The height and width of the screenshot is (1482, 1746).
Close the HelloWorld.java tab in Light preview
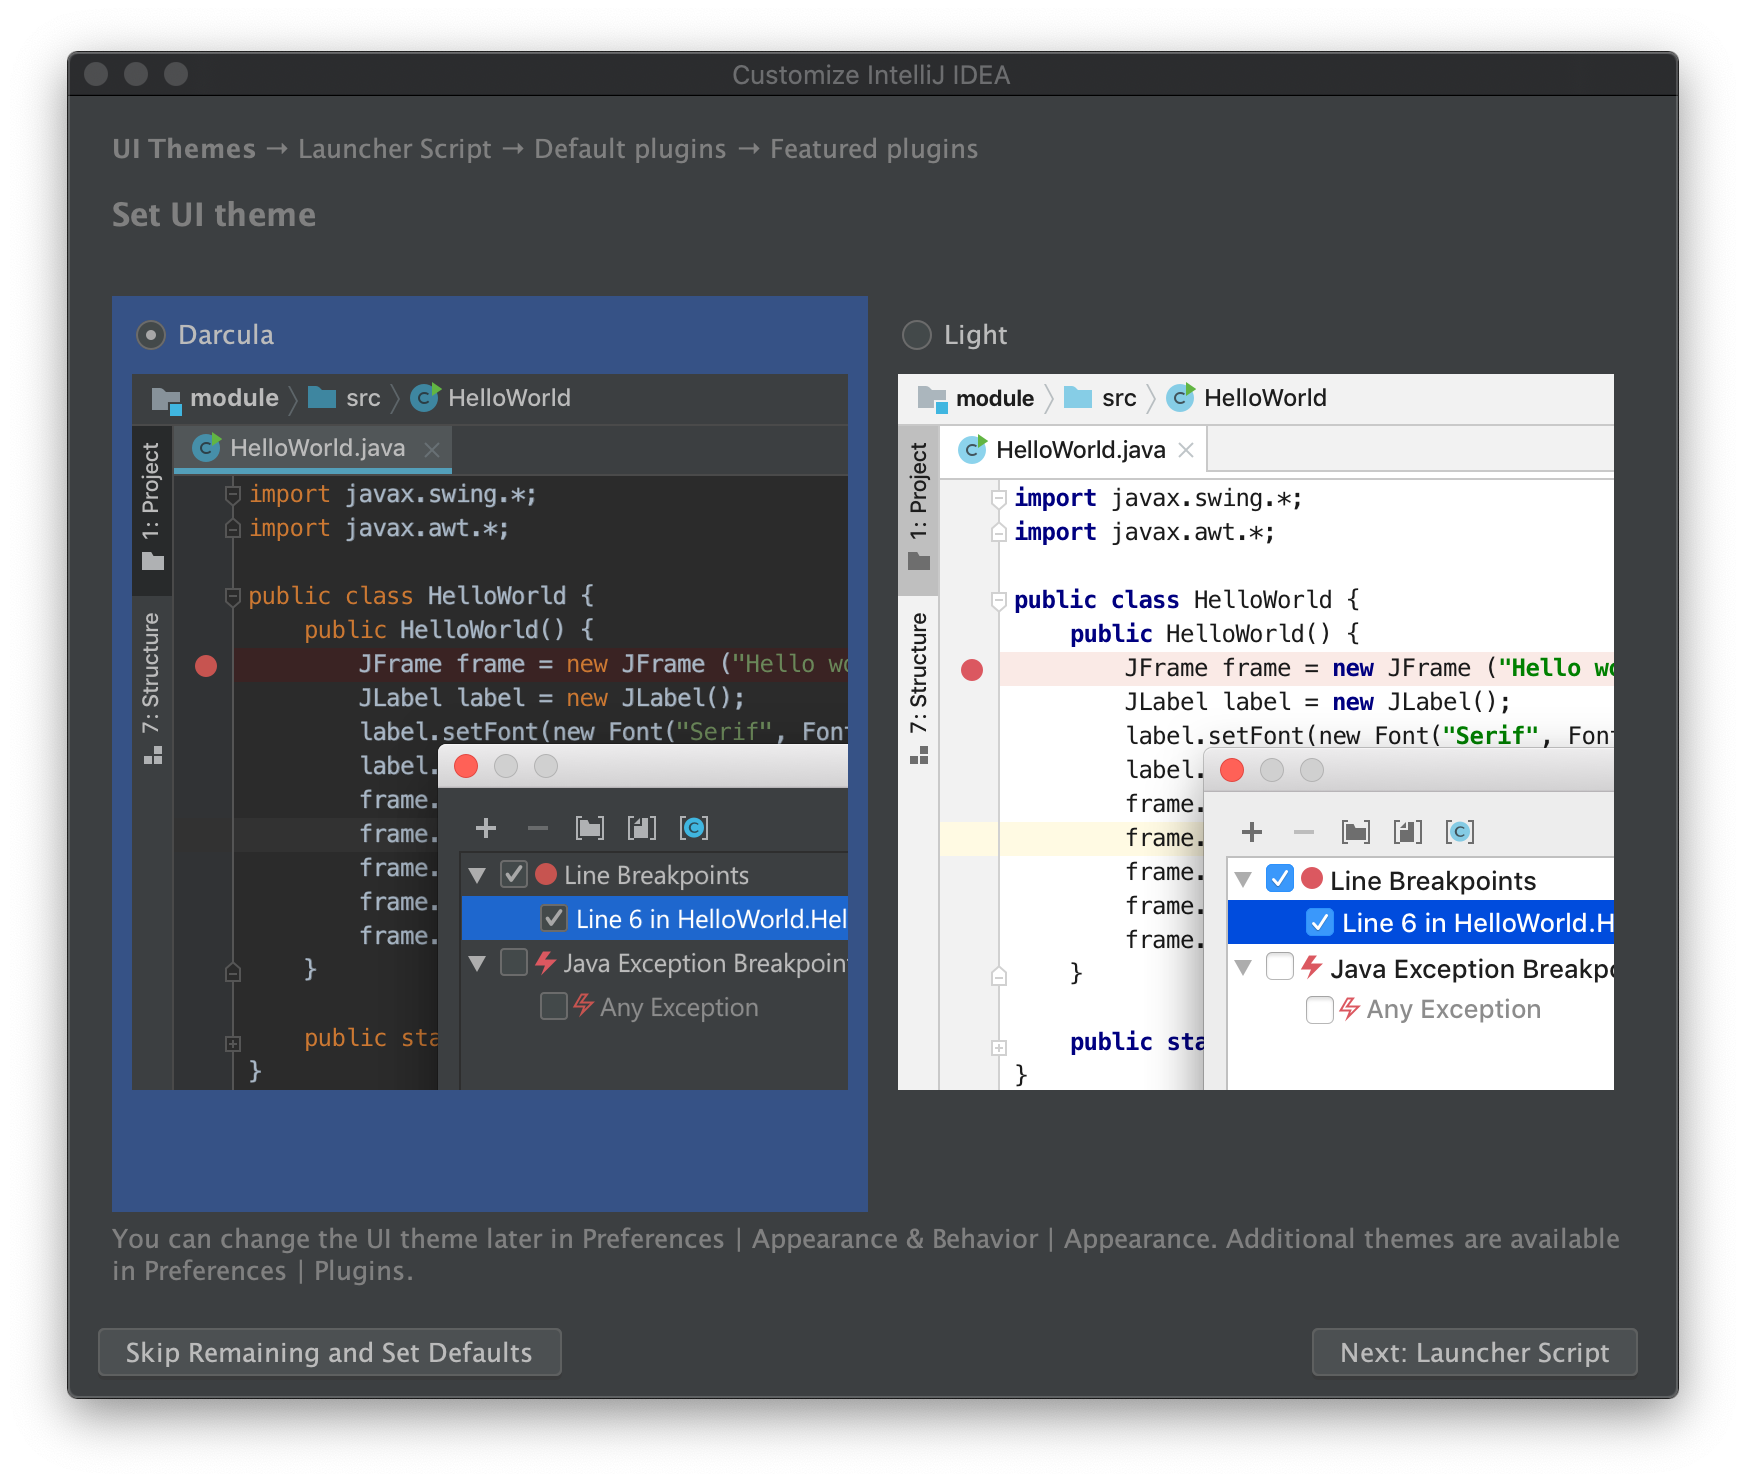[x=1186, y=450]
